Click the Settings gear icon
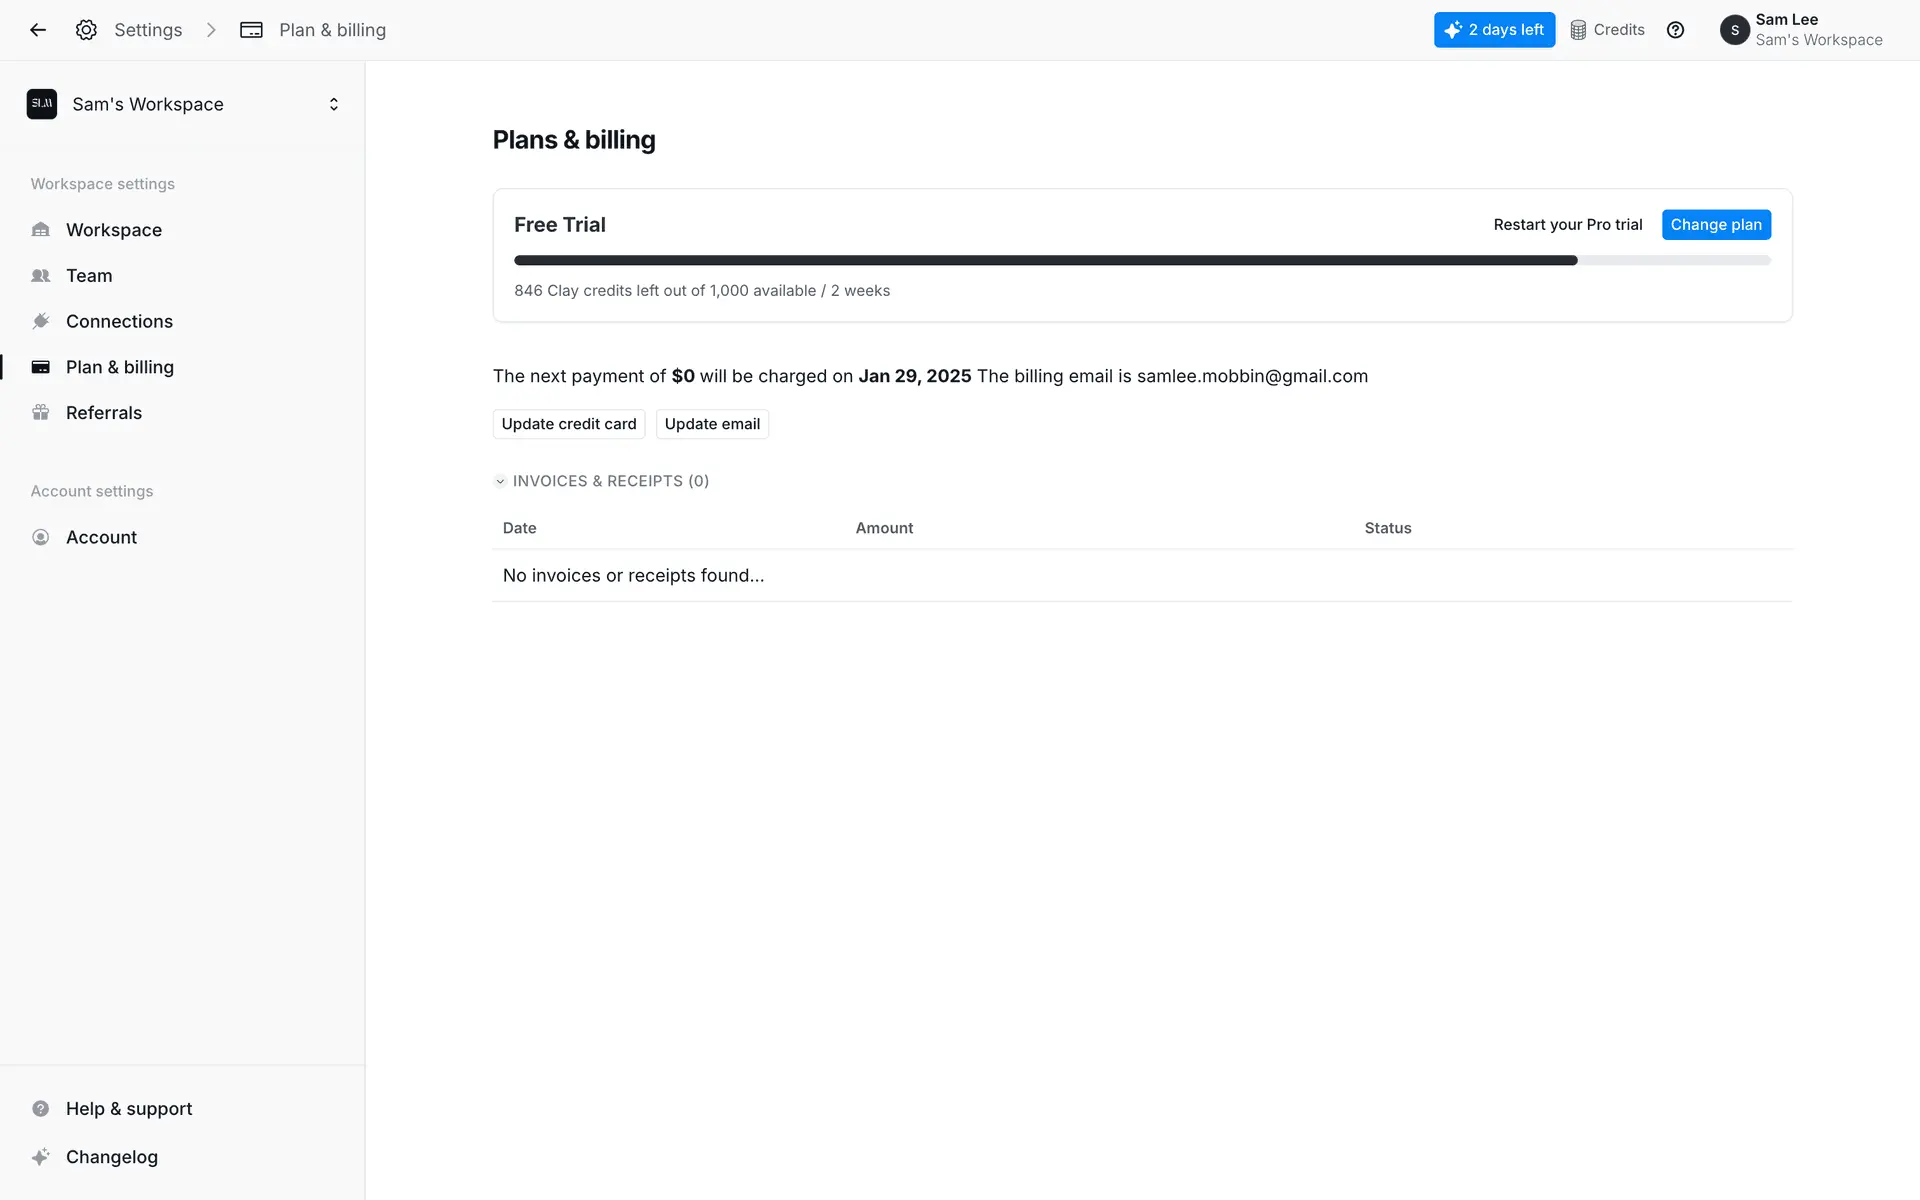This screenshot has width=1920, height=1200. coord(86,30)
